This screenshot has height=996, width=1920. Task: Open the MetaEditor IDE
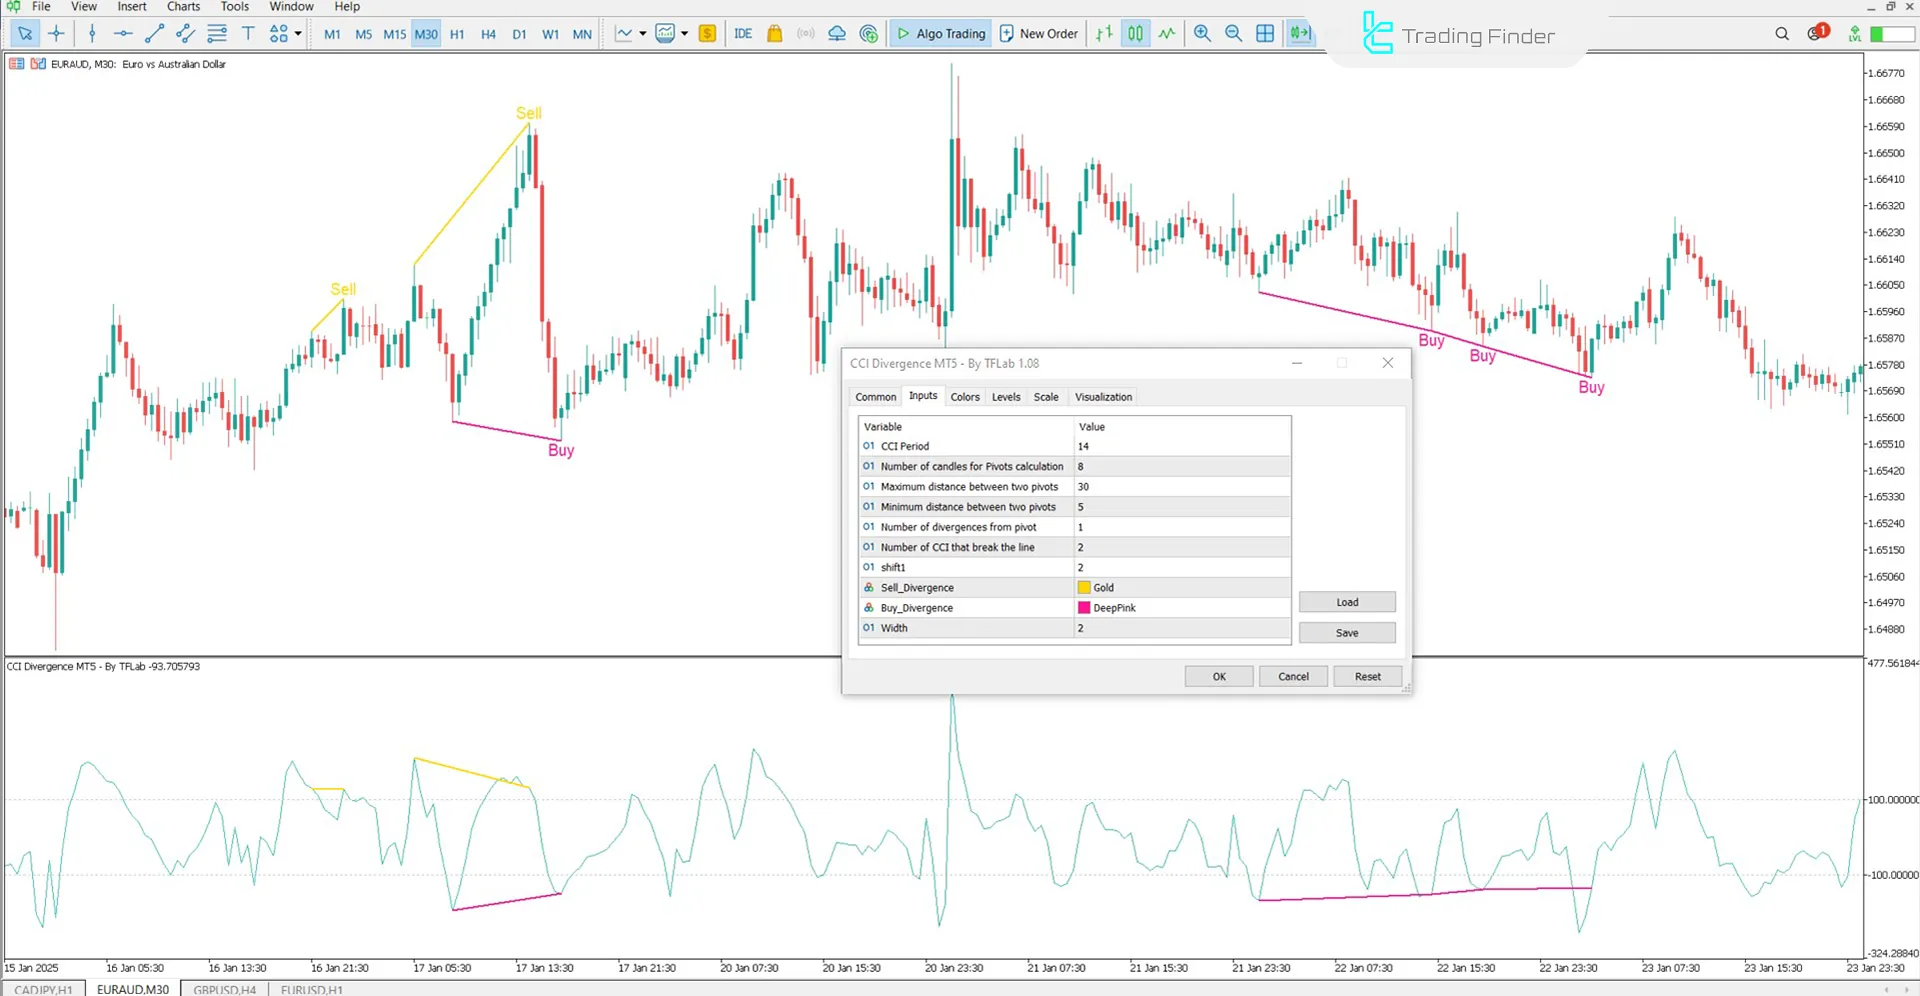coord(742,33)
